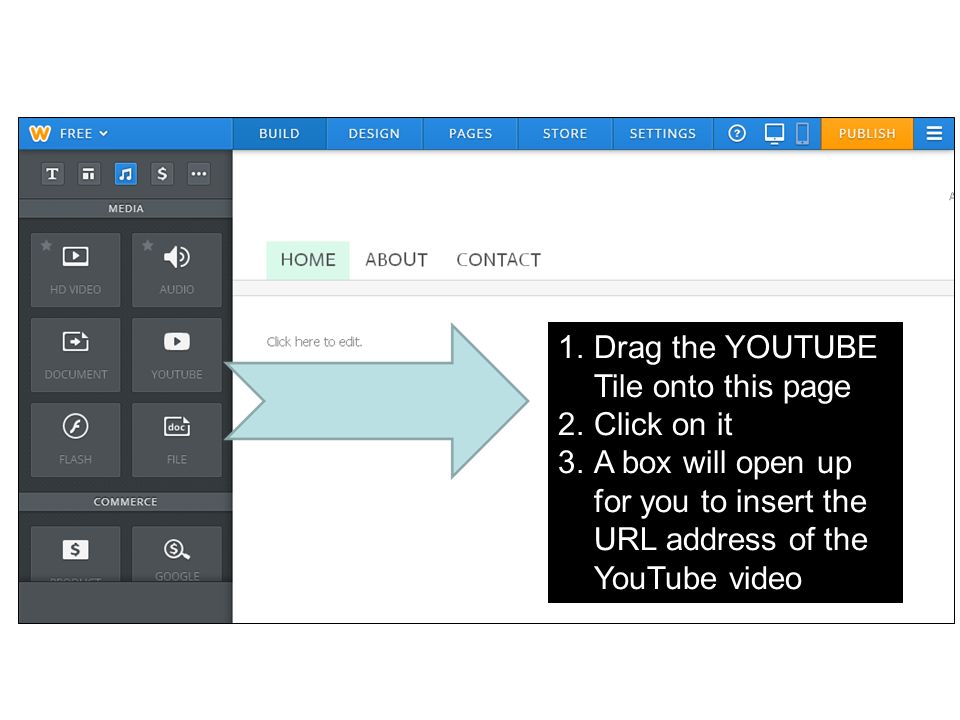This screenshot has height=720, width=960.
Task: Click the PRODUCT dollar tile
Action: click(x=75, y=553)
